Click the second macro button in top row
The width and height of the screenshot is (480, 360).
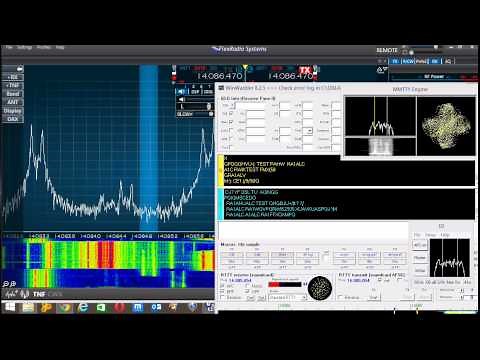coord(257,255)
